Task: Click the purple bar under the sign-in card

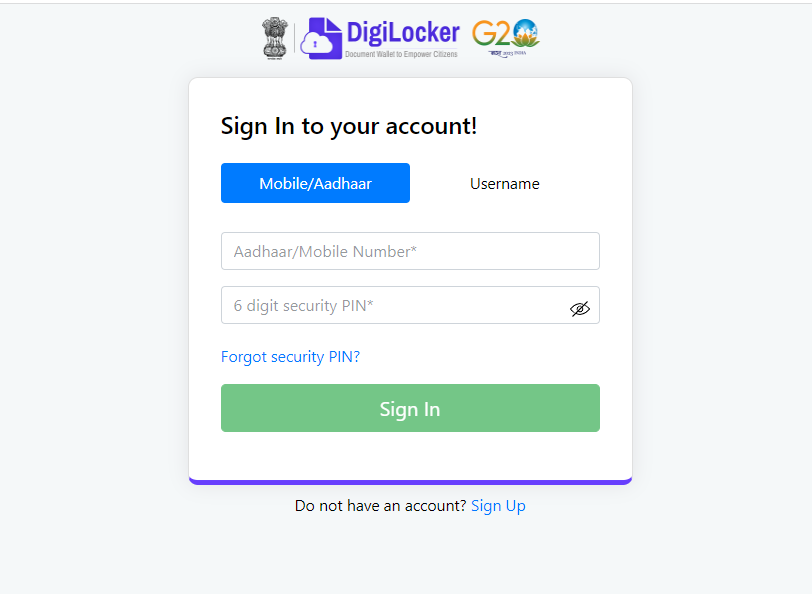Action: pyautogui.click(x=410, y=482)
